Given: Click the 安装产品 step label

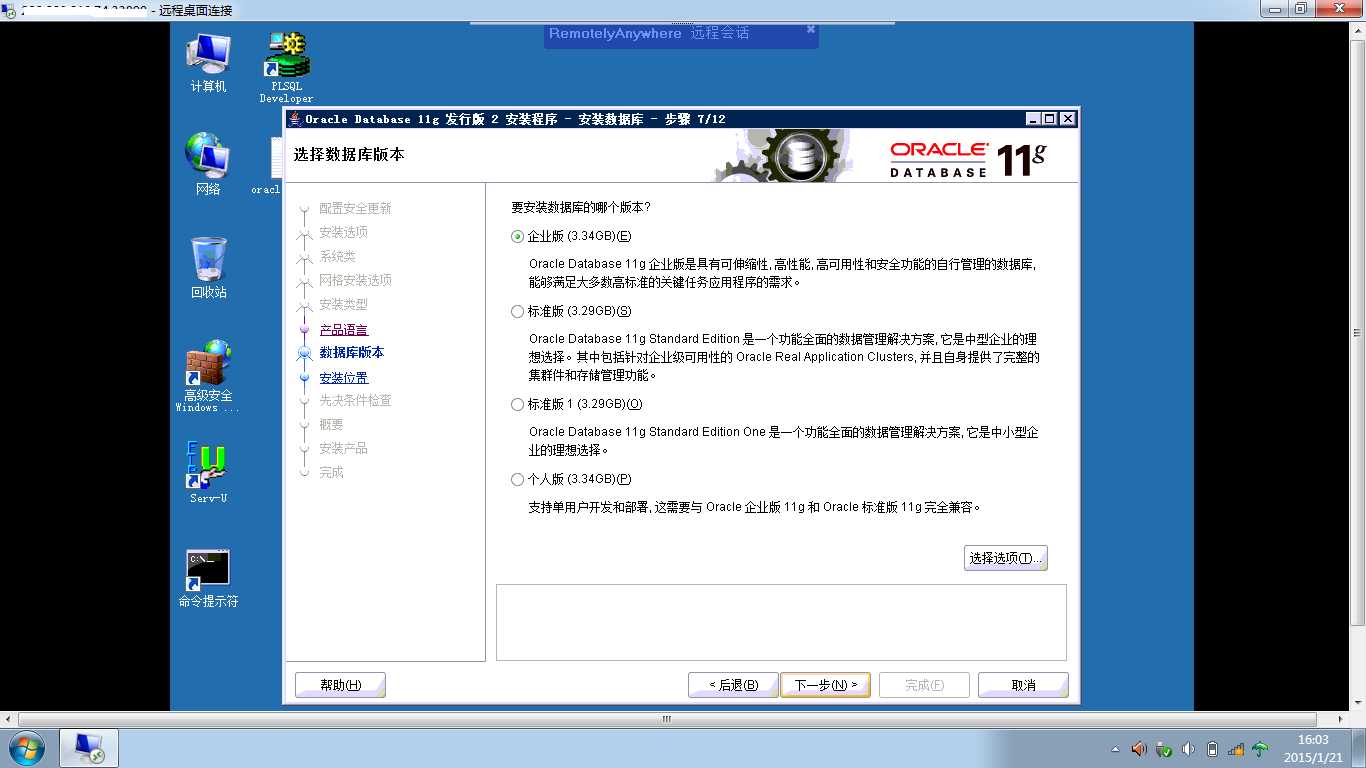Looking at the screenshot, I should click(x=343, y=448).
